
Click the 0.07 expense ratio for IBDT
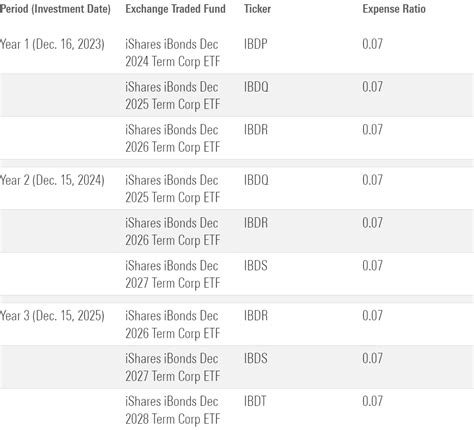tap(372, 401)
